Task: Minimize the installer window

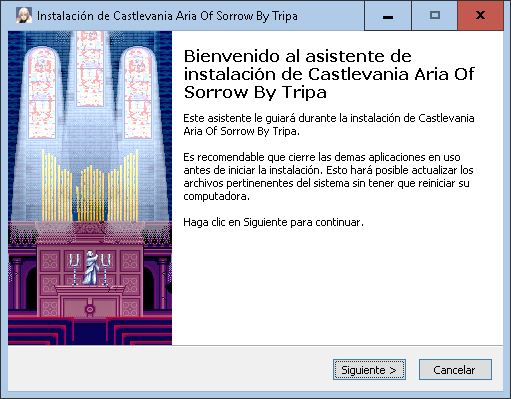Action: coord(388,16)
